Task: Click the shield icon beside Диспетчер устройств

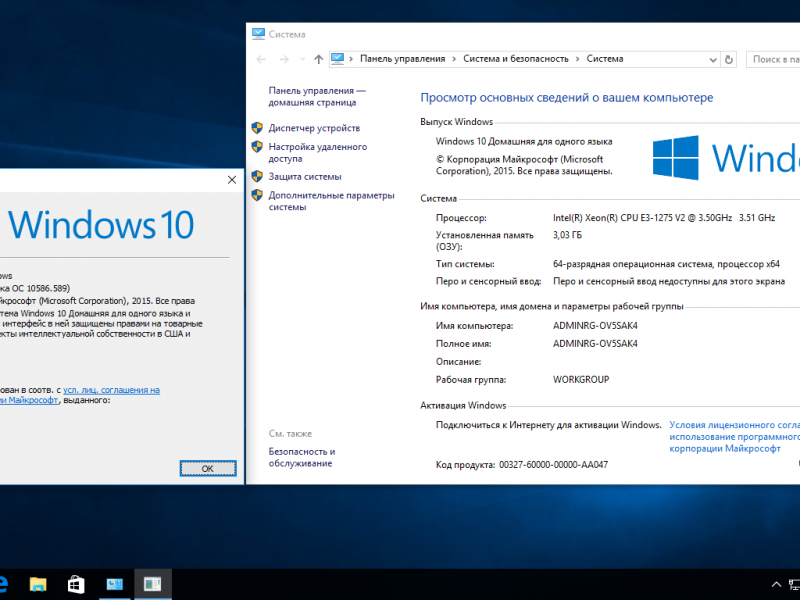Action: tap(257, 128)
